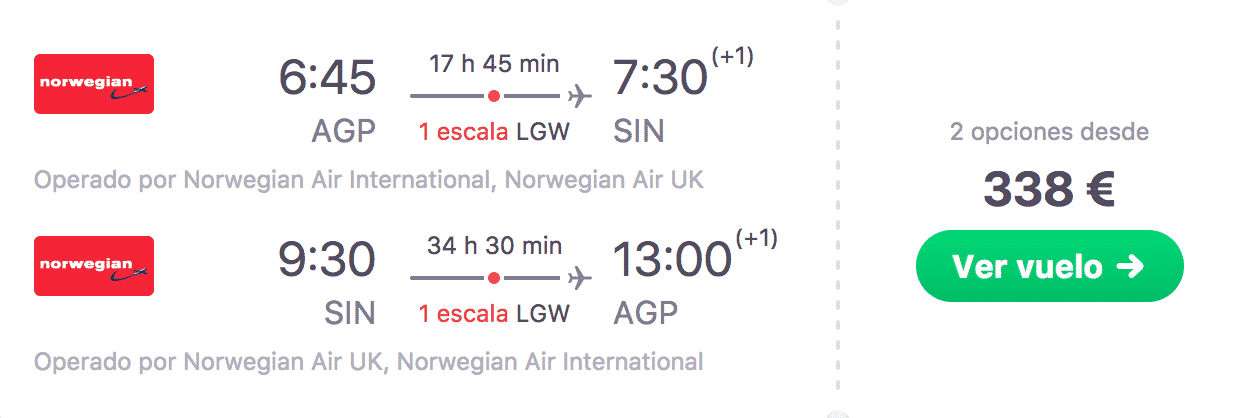This screenshot has width=1238, height=418.
Task: Click the red stopover dot on return route
Action: click(493, 278)
